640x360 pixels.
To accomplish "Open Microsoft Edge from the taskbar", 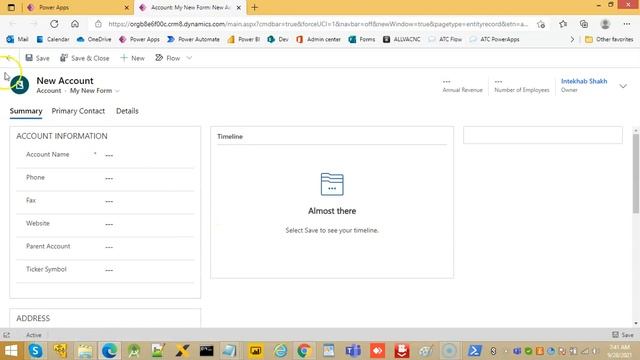I will click(x=109, y=351).
